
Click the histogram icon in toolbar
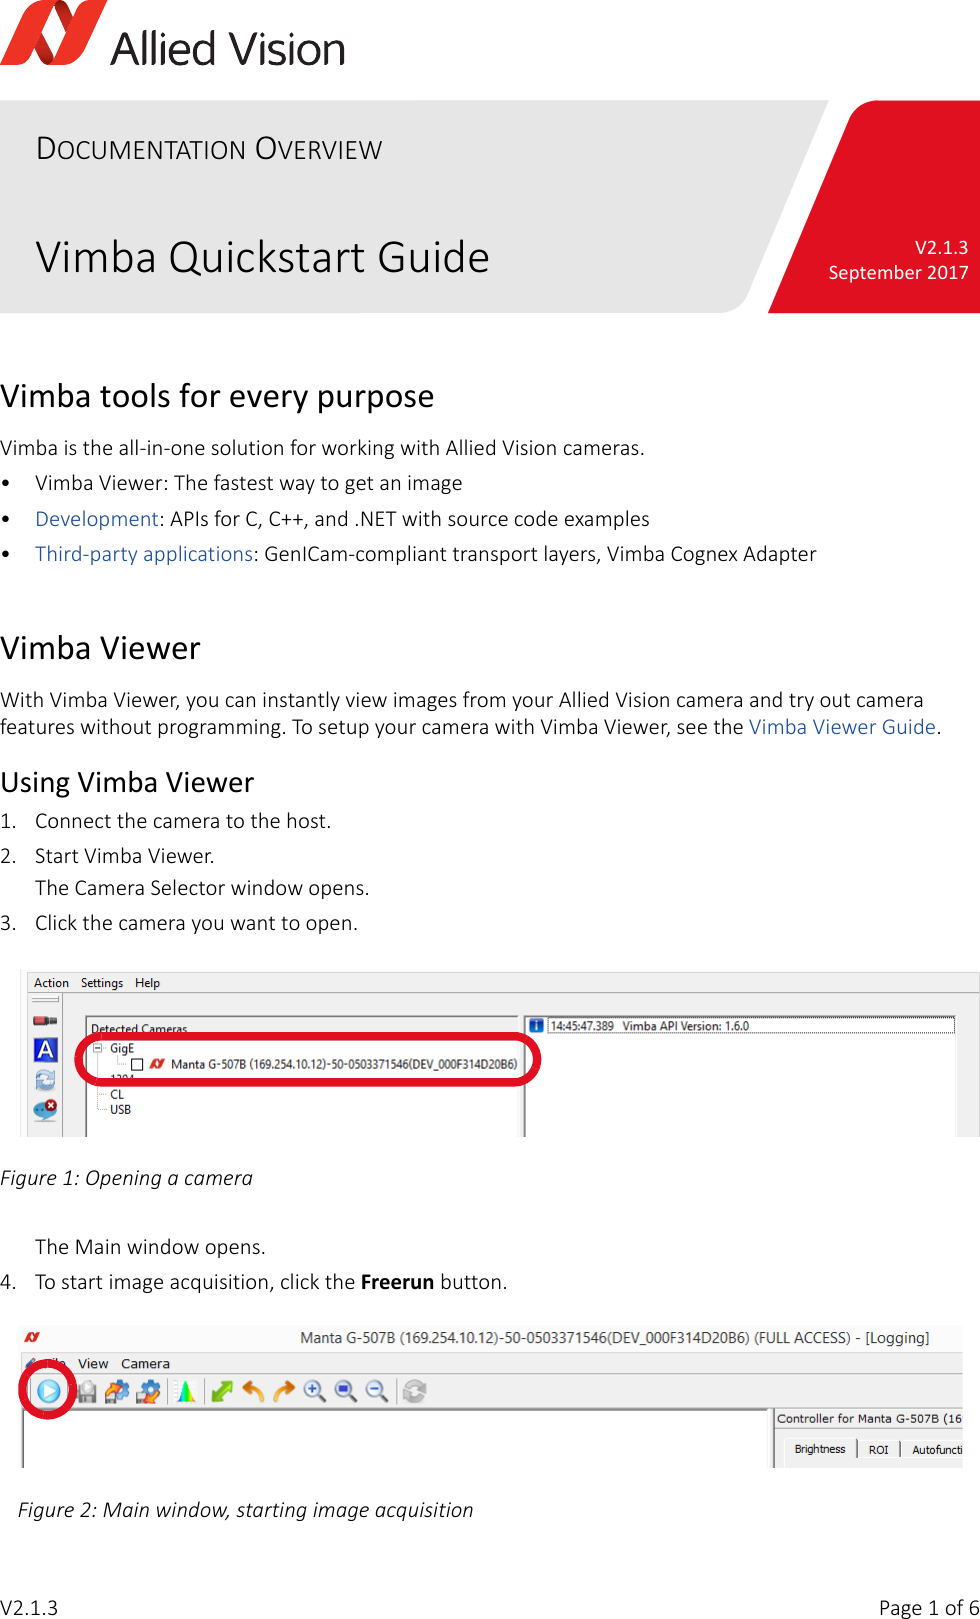(185, 1391)
